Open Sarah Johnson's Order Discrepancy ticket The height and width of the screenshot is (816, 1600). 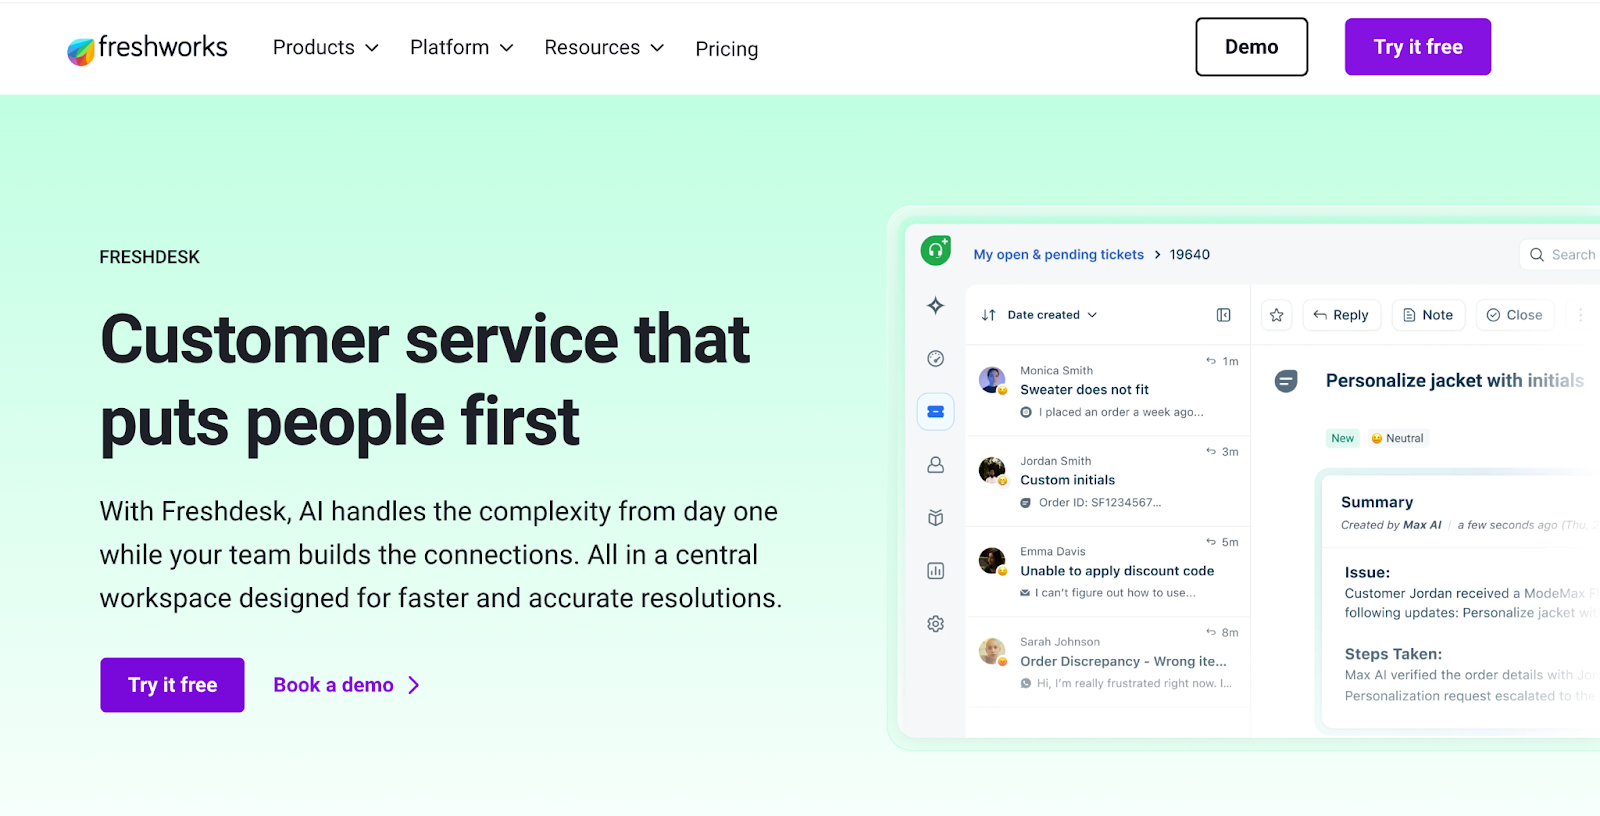coord(1108,662)
